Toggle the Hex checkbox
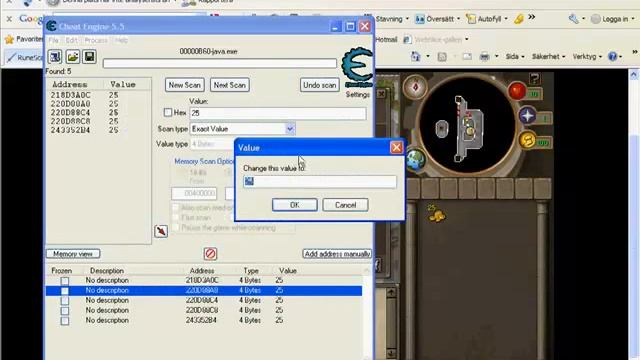This screenshot has width=640, height=360. pos(168,112)
